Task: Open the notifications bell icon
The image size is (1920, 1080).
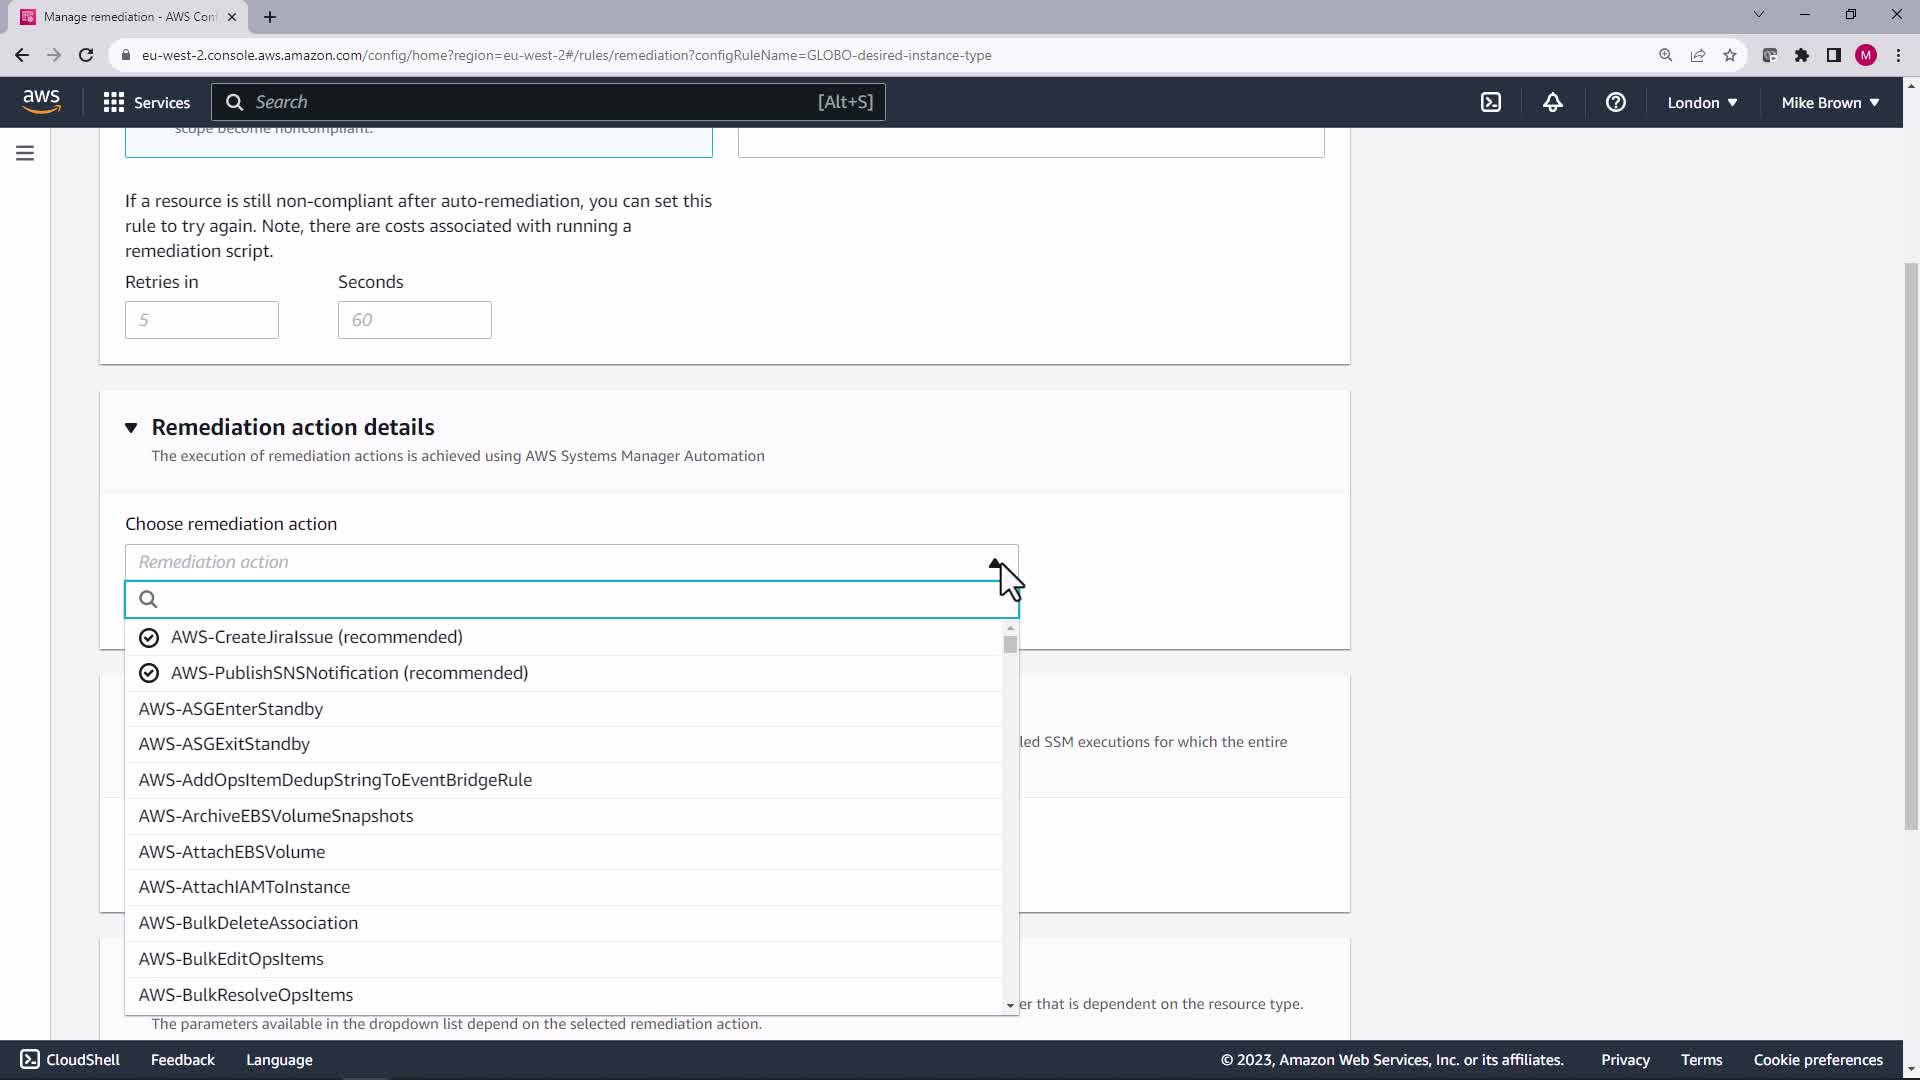Action: (x=1552, y=102)
